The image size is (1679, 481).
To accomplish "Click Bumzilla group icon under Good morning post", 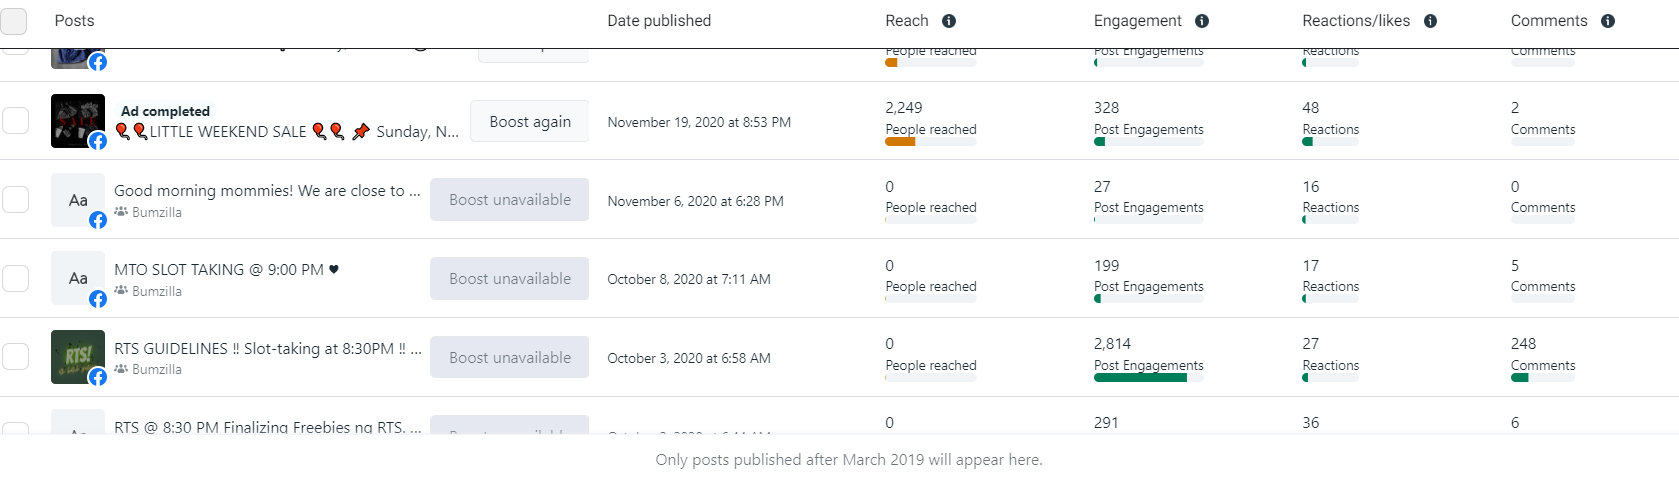I will click(x=121, y=212).
